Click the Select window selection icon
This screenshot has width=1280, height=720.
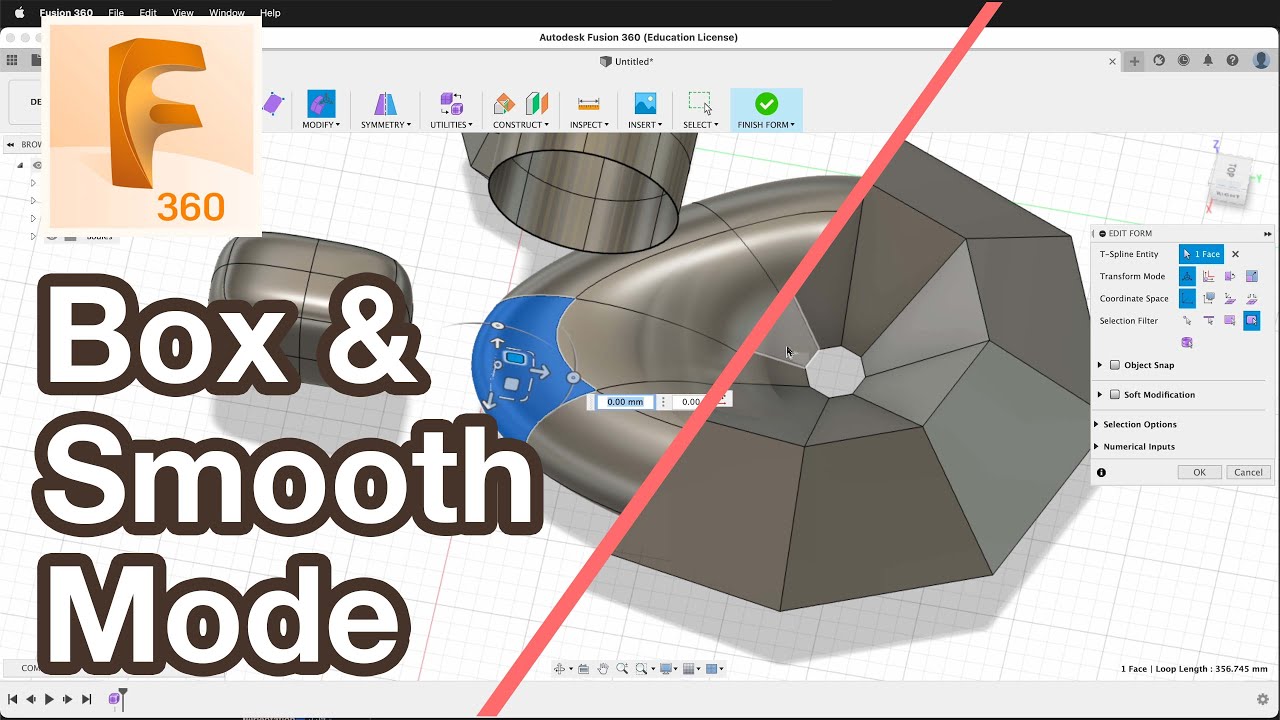[x=700, y=103]
